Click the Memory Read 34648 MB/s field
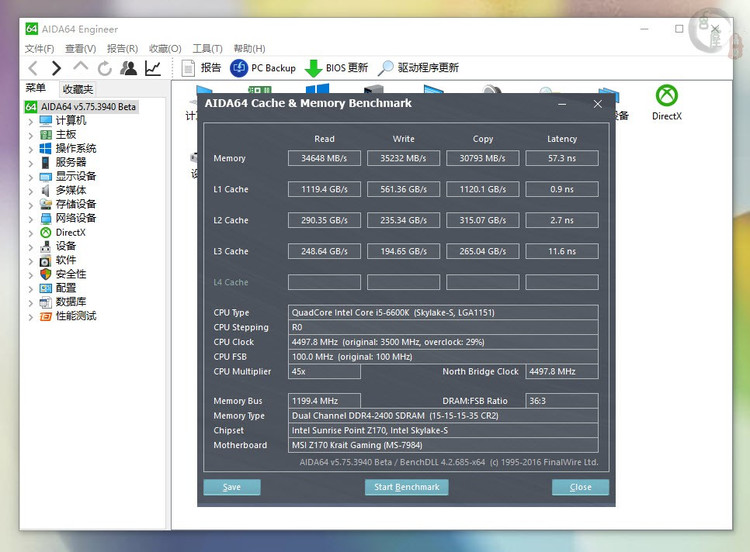Viewport: 750px width, 552px height. point(324,158)
